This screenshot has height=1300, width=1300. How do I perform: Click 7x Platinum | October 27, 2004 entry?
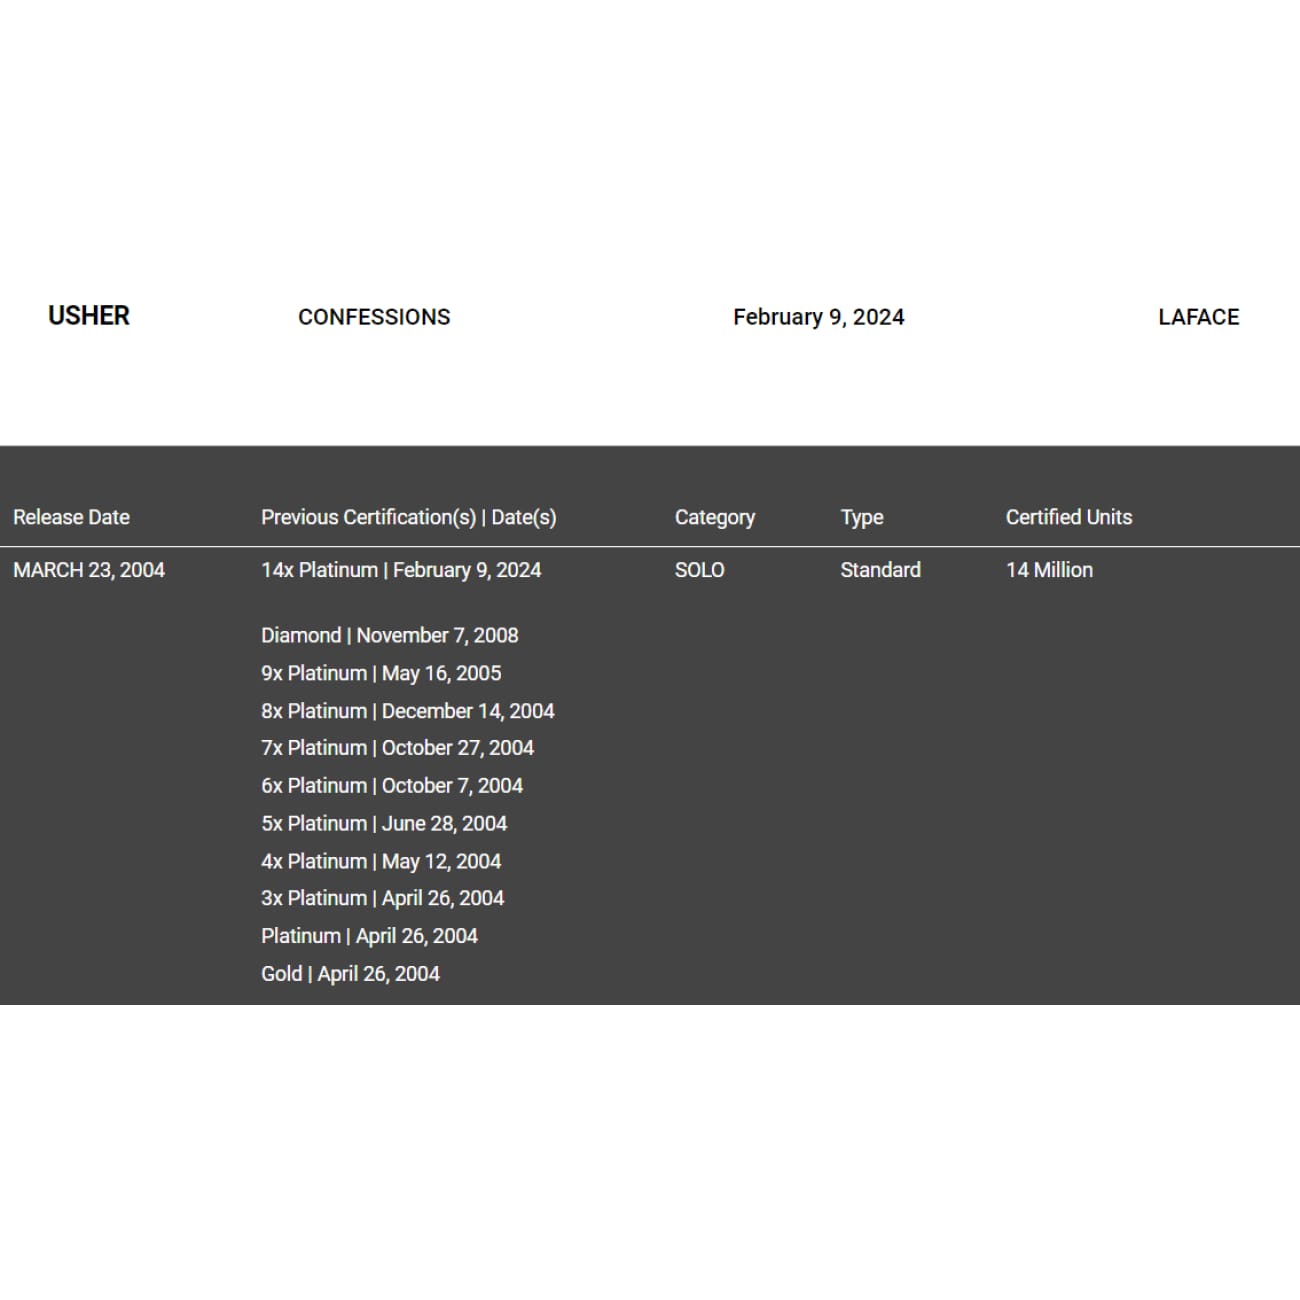398,748
